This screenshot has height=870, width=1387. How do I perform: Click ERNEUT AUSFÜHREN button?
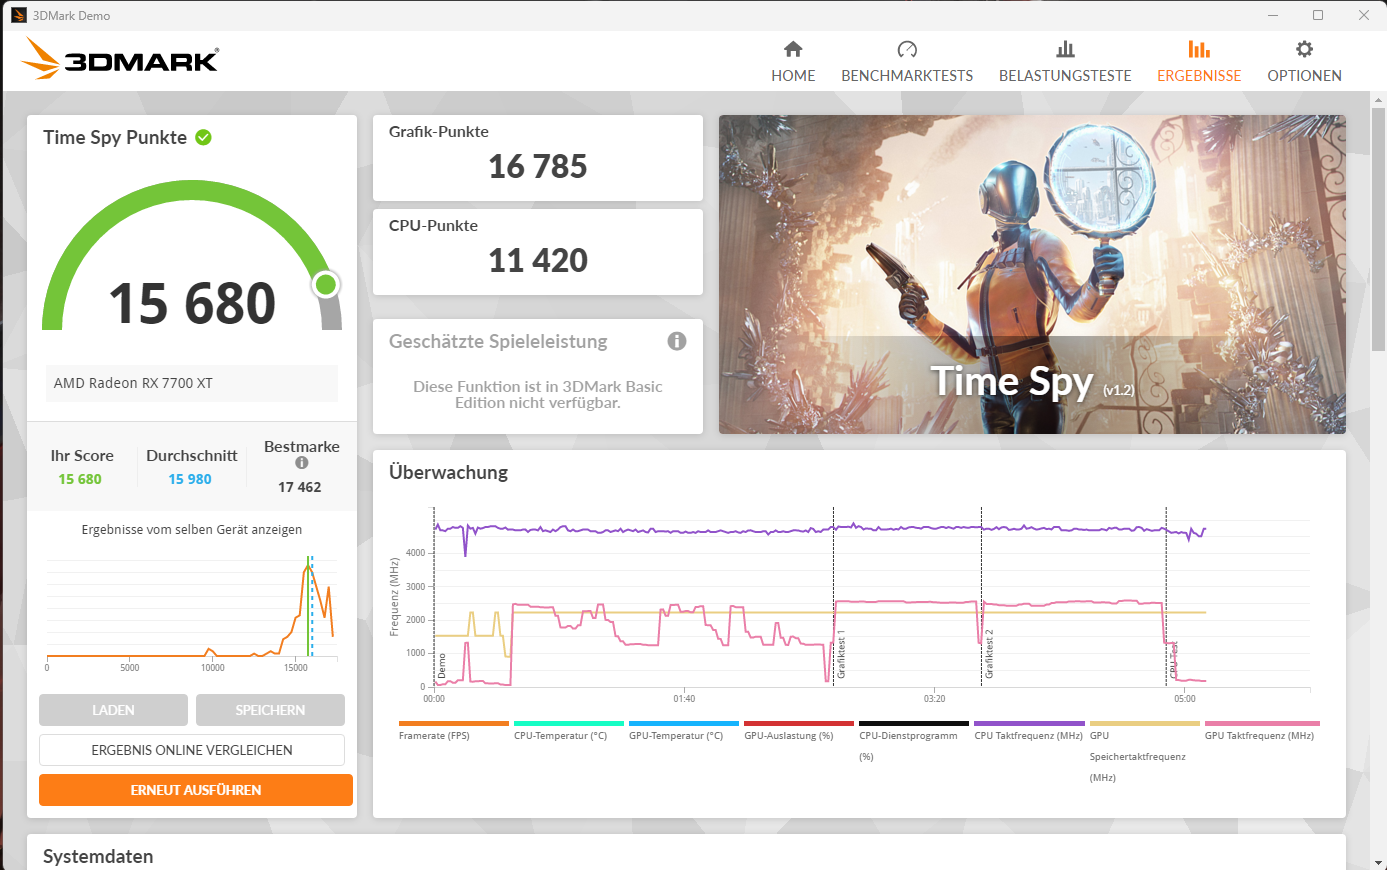(196, 790)
